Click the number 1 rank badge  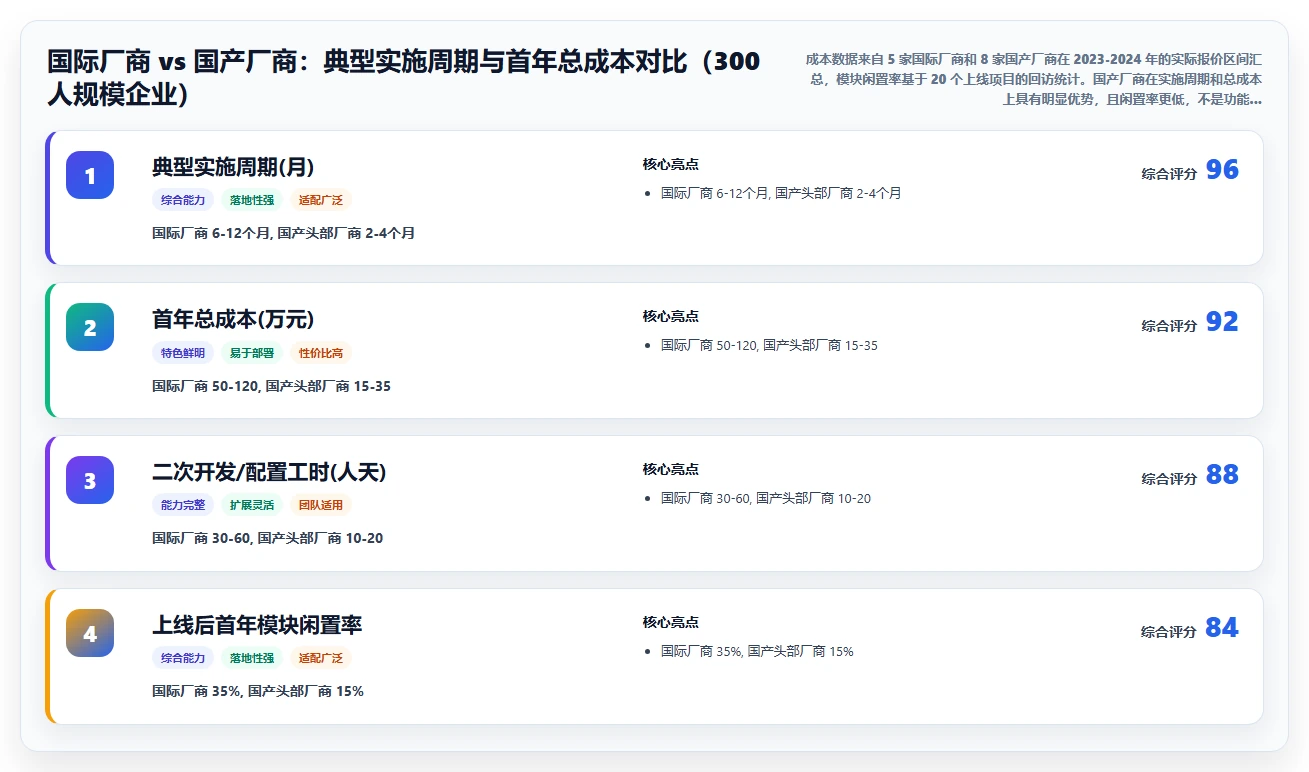click(90, 175)
